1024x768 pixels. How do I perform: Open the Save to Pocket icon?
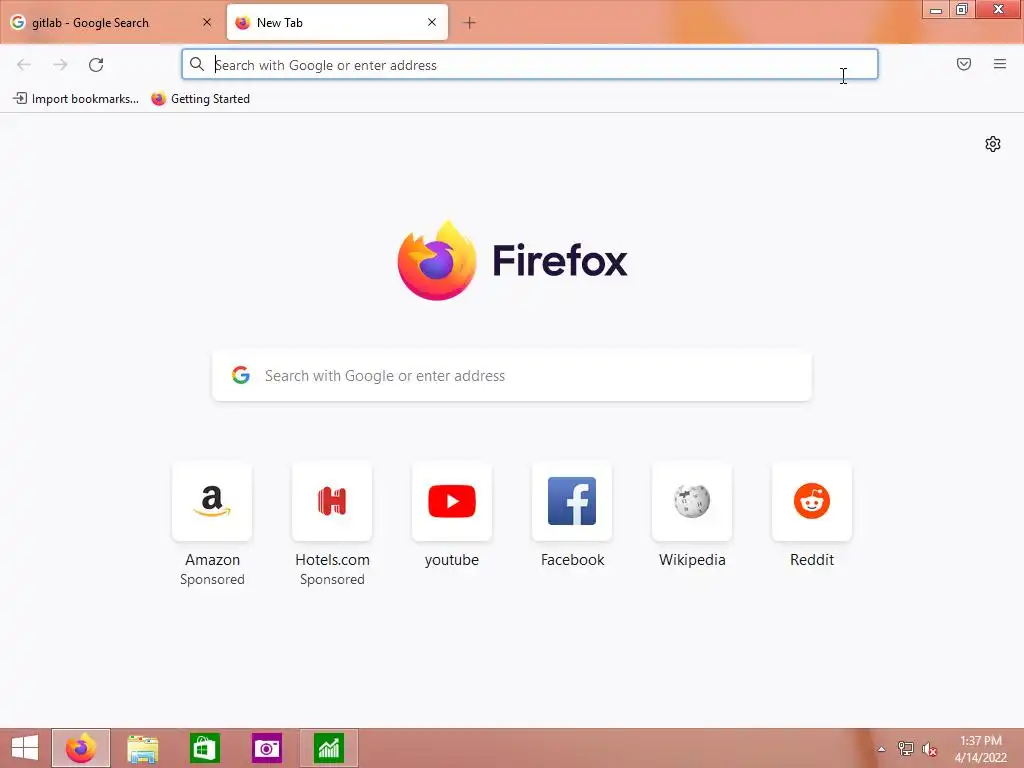(x=963, y=64)
